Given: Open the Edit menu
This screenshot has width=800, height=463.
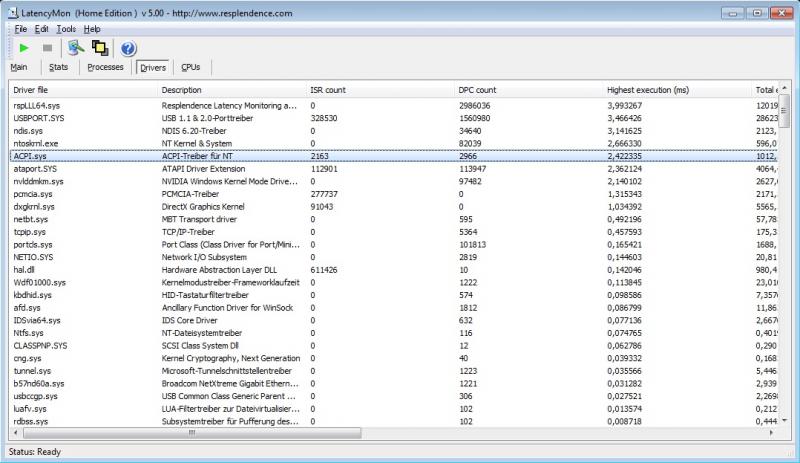Looking at the screenshot, I should (42, 29).
